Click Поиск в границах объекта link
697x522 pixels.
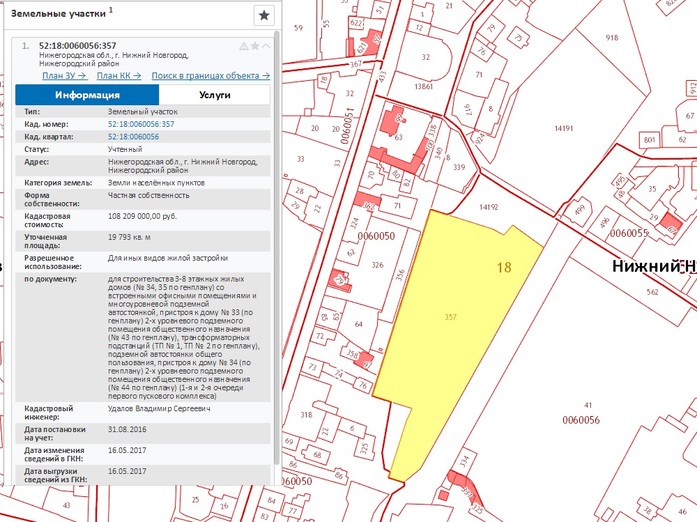(x=211, y=76)
